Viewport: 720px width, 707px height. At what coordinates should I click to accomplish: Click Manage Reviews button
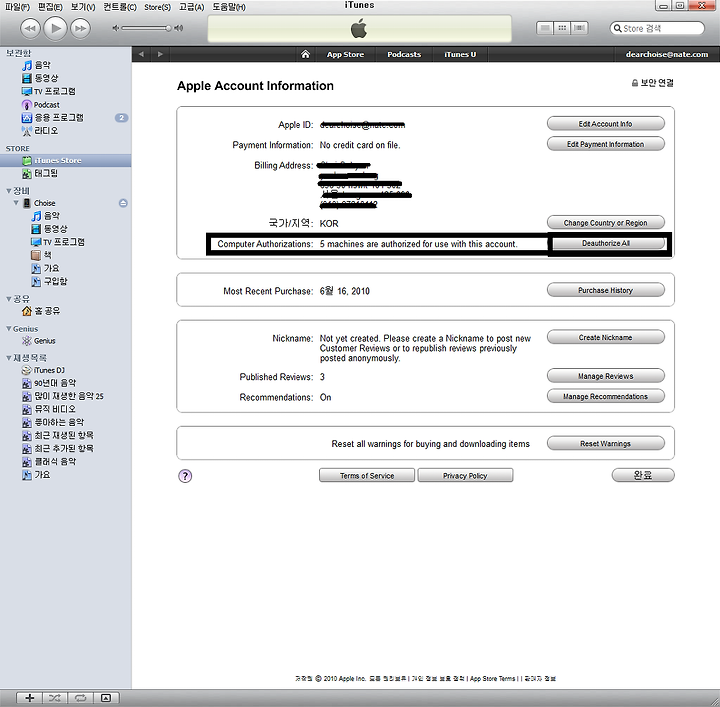(x=606, y=376)
